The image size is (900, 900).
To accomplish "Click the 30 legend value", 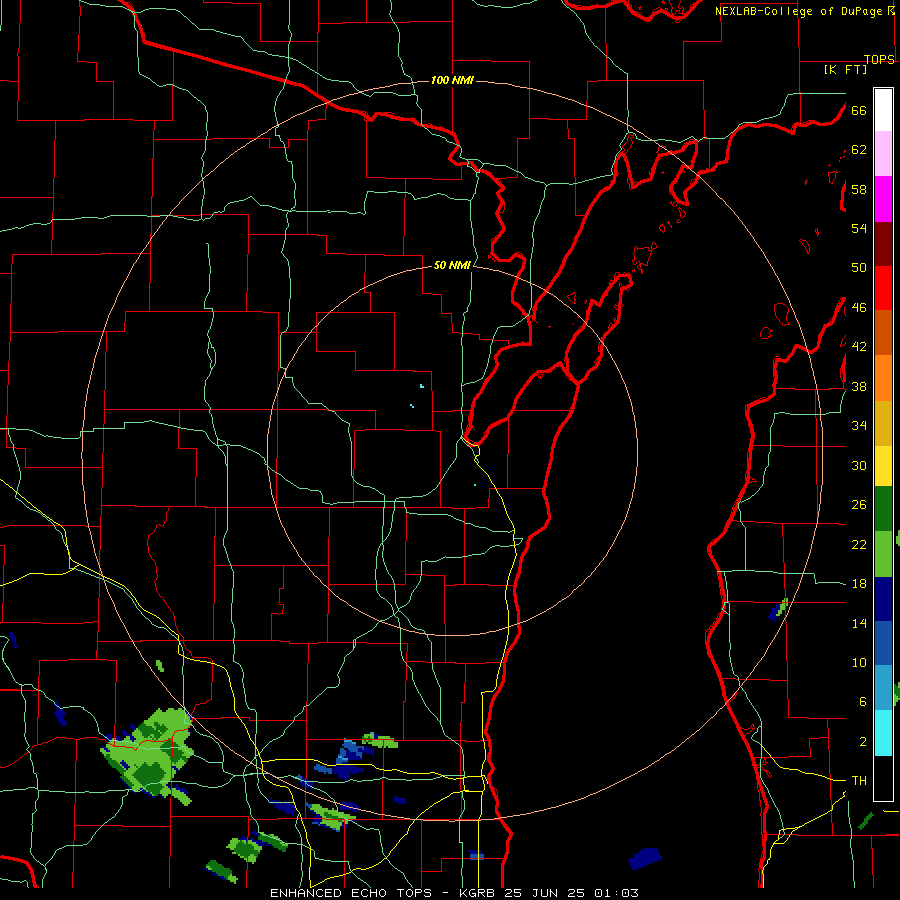I will point(859,465).
